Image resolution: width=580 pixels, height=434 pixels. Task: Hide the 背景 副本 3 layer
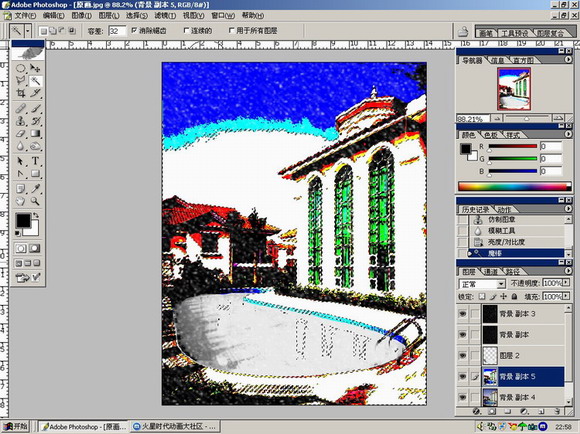point(462,314)
